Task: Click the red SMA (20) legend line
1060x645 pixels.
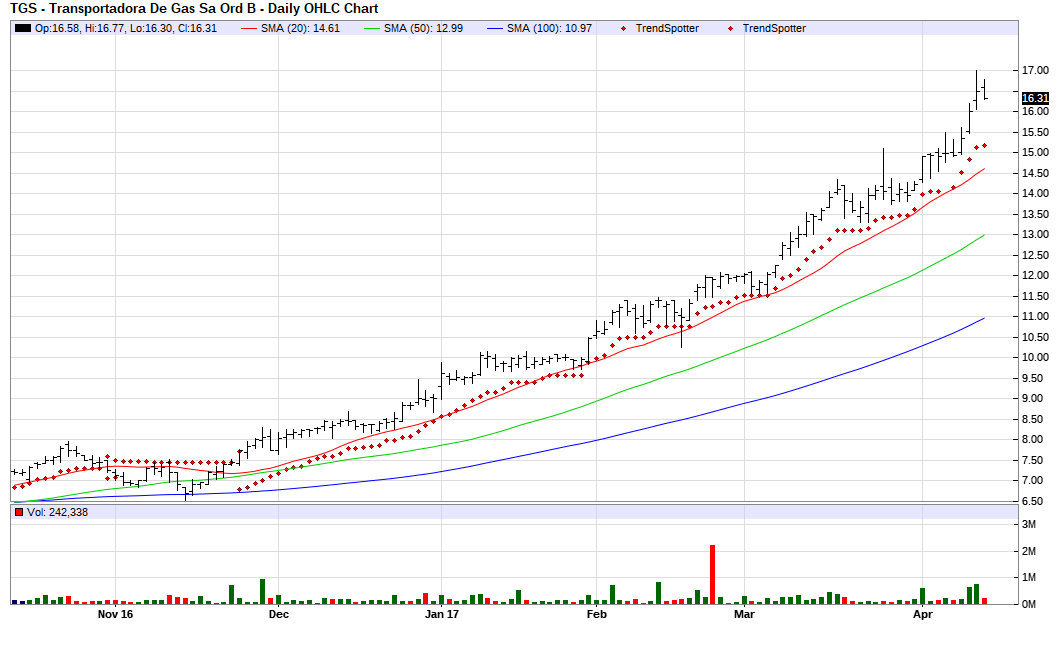Action: 249,28
